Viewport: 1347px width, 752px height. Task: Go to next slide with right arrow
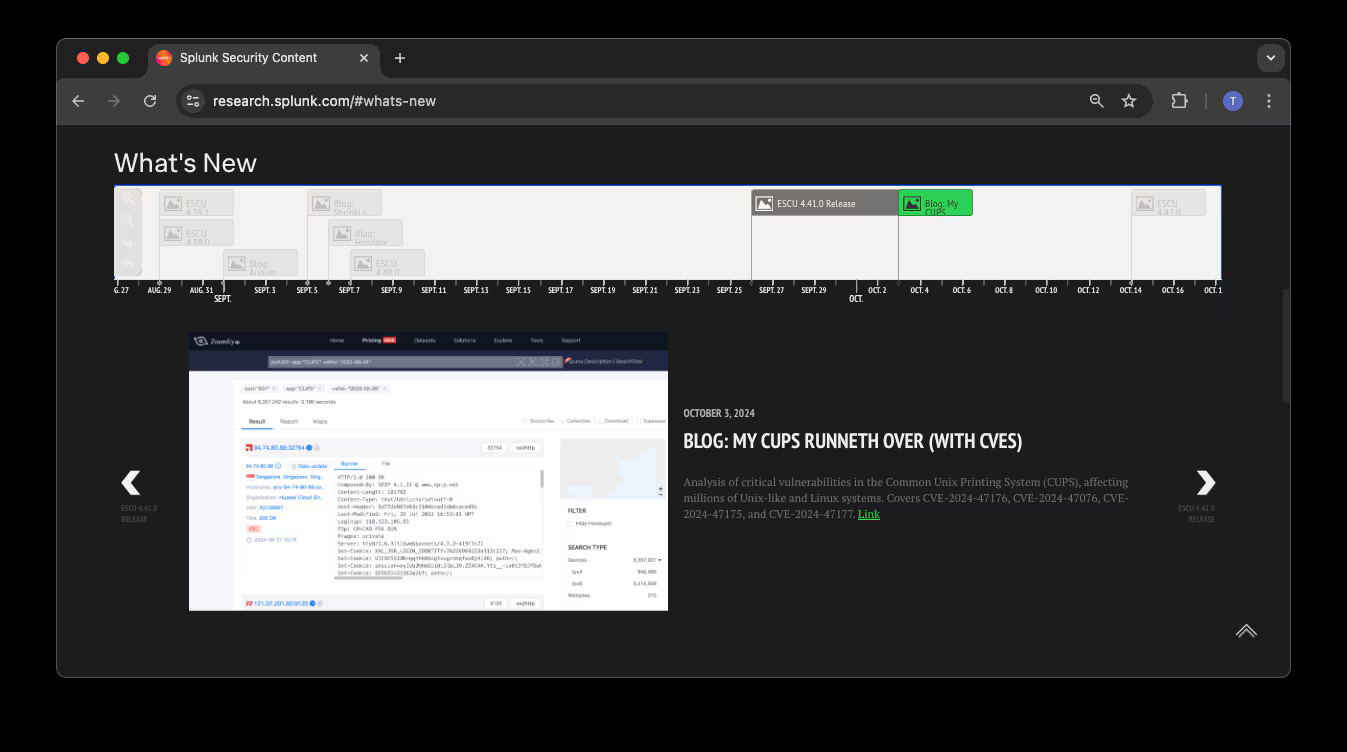[x=1205, y=483]
